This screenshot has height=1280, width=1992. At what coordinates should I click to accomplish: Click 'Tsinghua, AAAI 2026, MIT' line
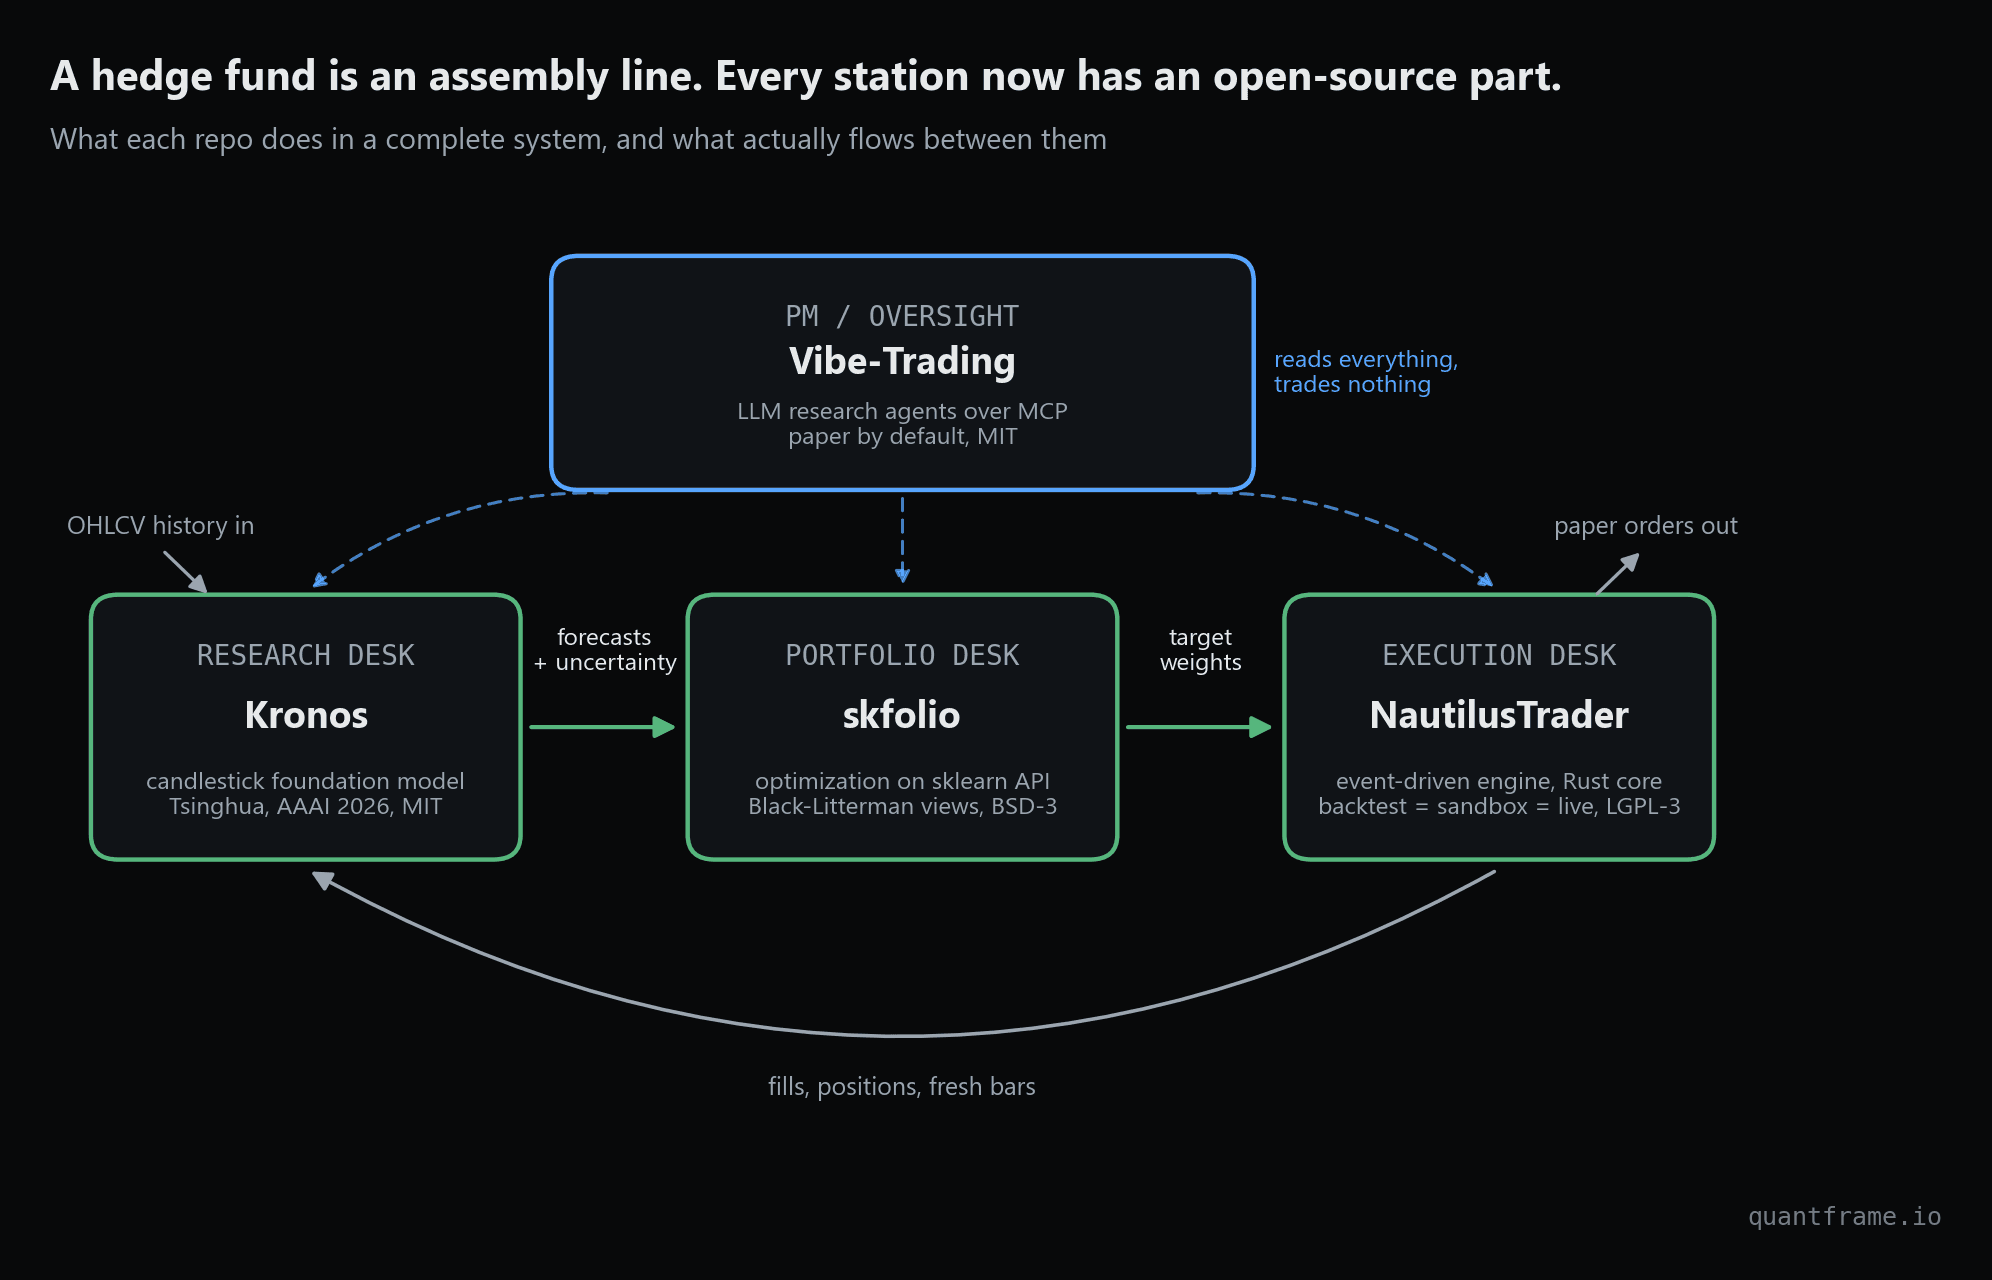click(305, 806)
